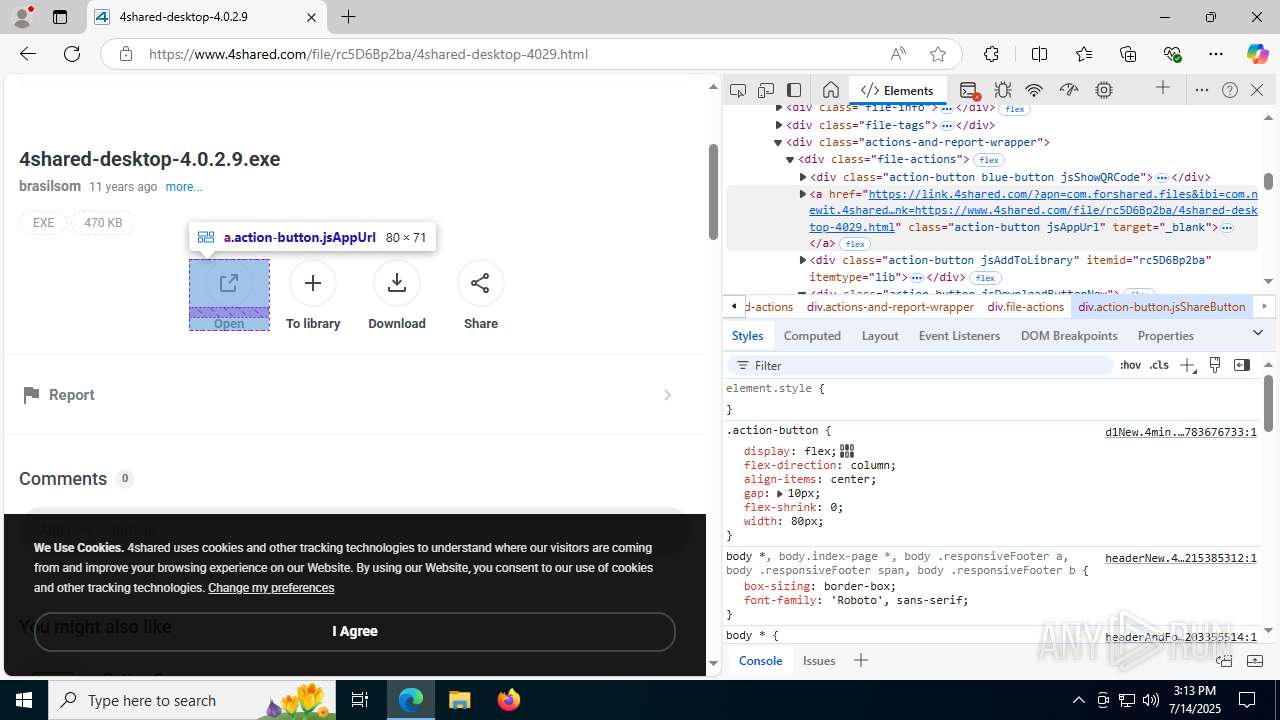Open the DevTools Welcome home icon
This screenshot has width=1280, height=720.
pyautogui.click(x=830, y=90)
